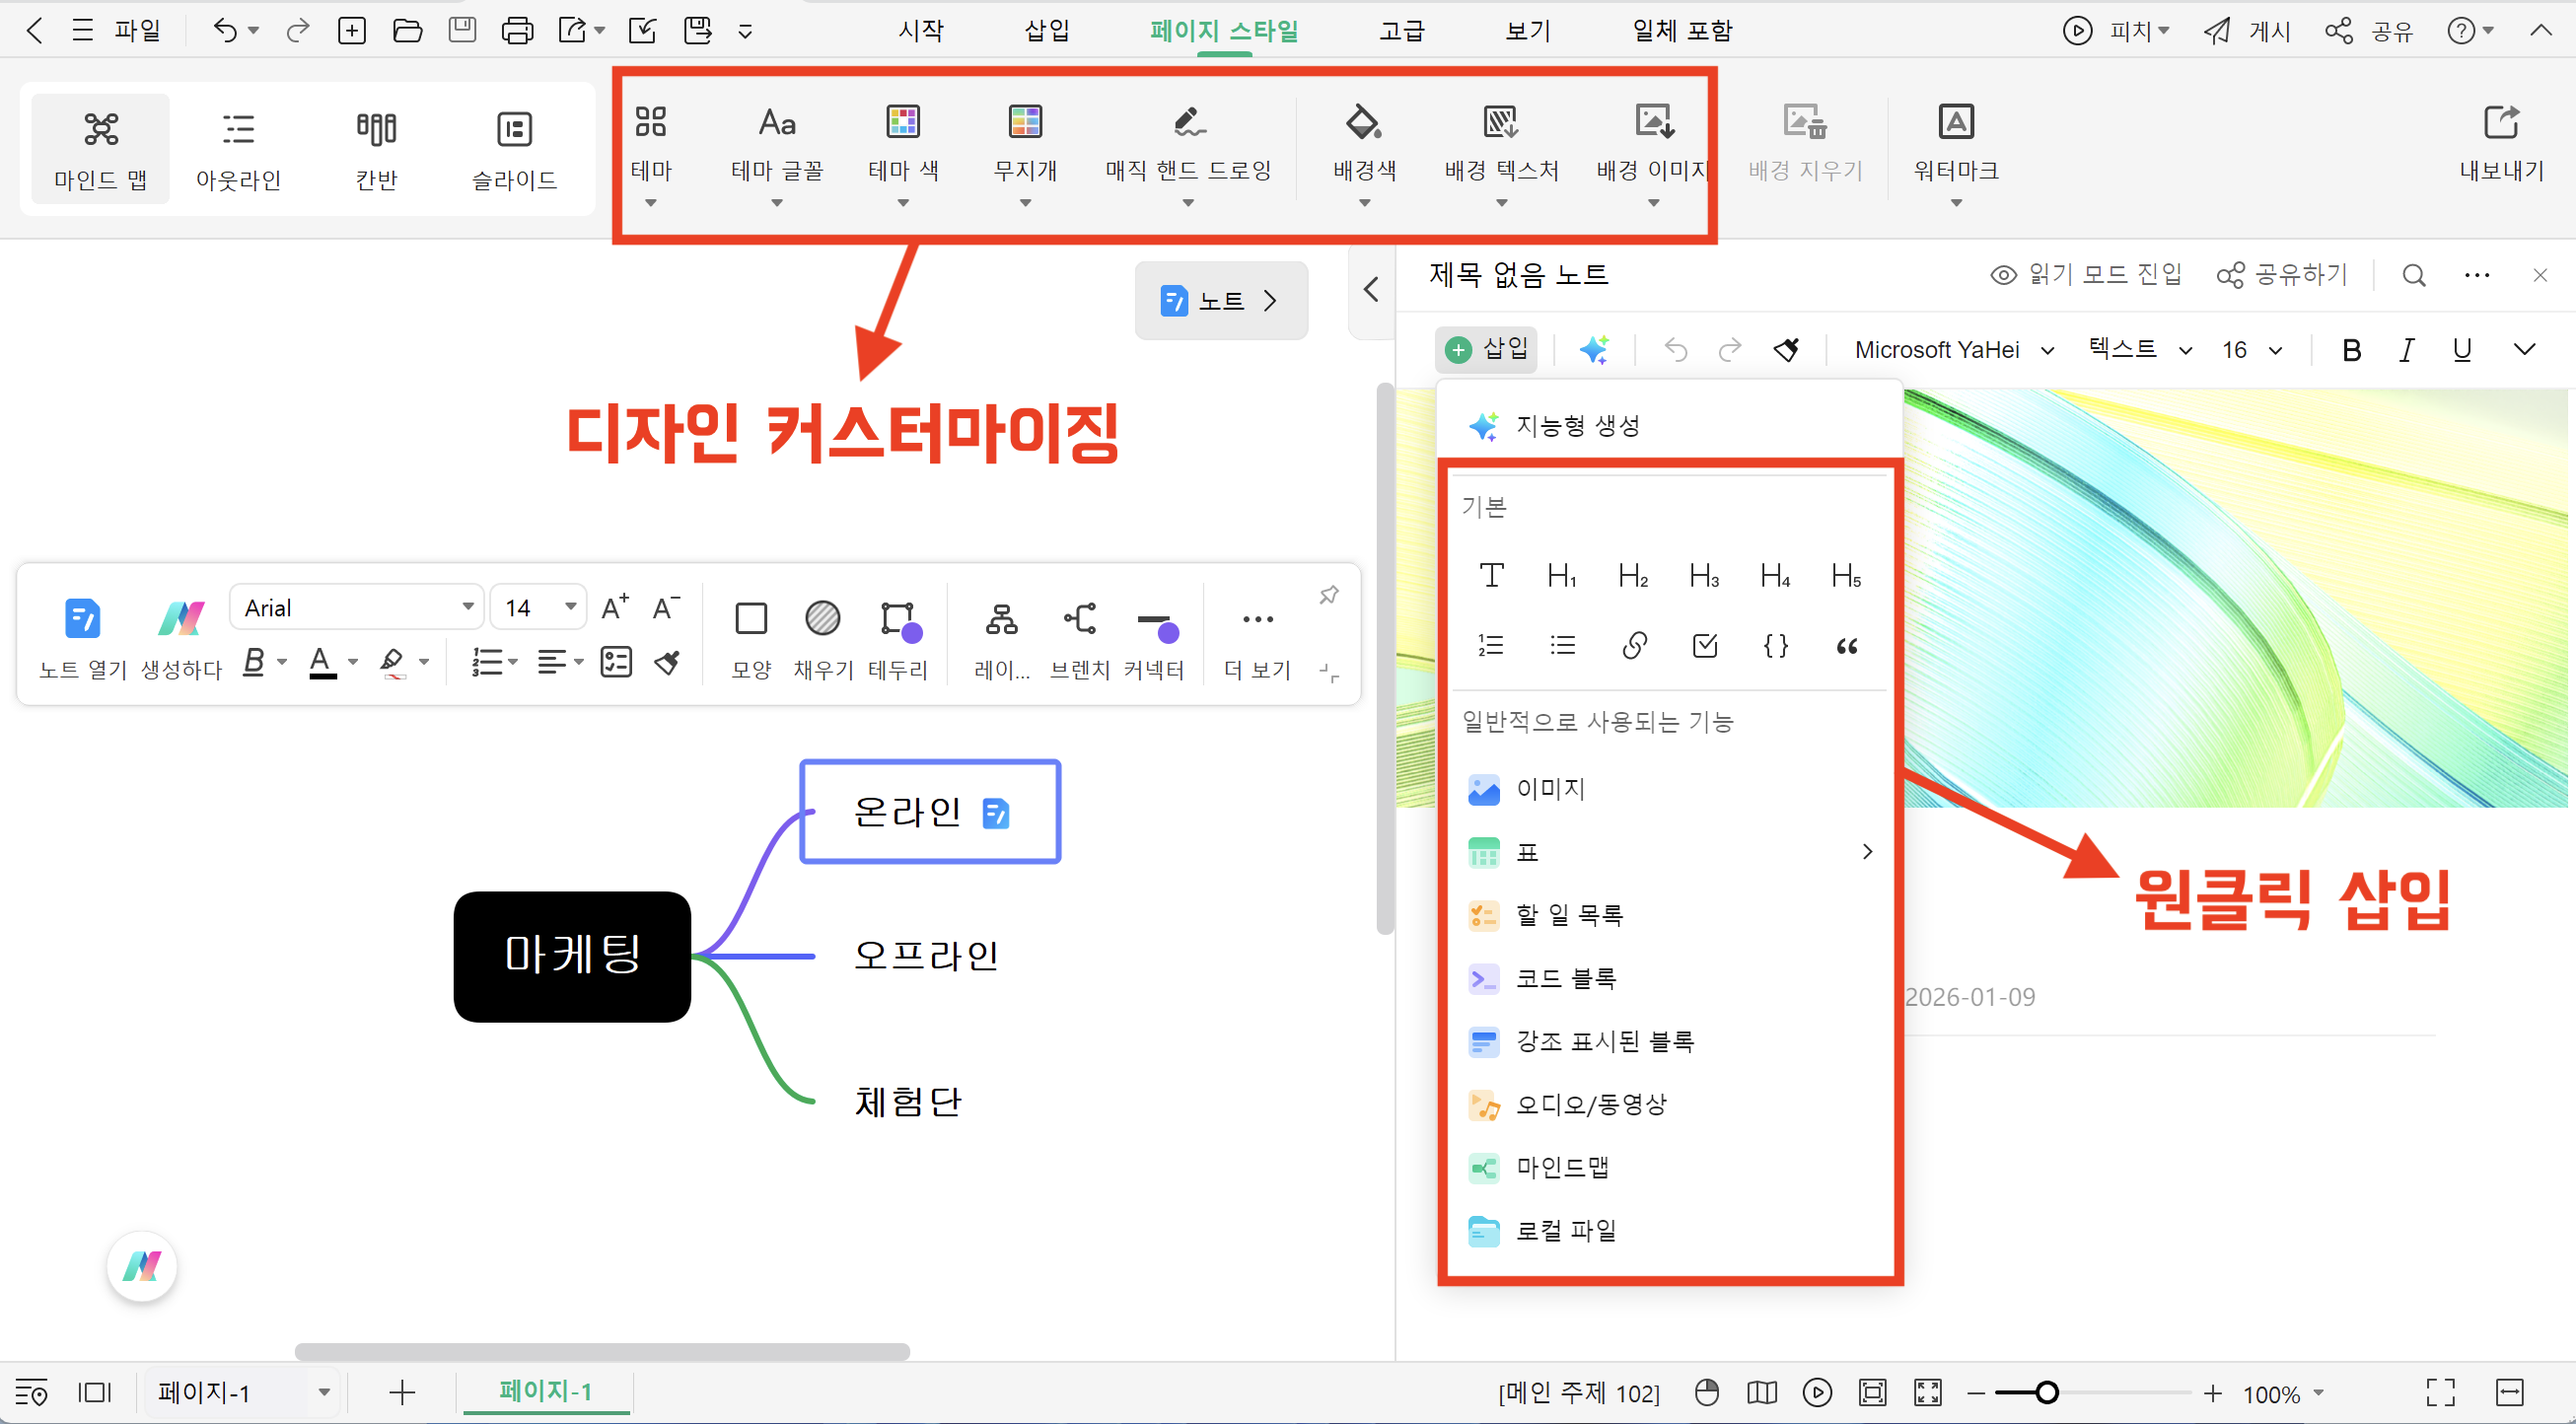Click 읽기 모드 진입 reading mode
This screenshot has height=1424, width=2576.
pos(2086,275)
